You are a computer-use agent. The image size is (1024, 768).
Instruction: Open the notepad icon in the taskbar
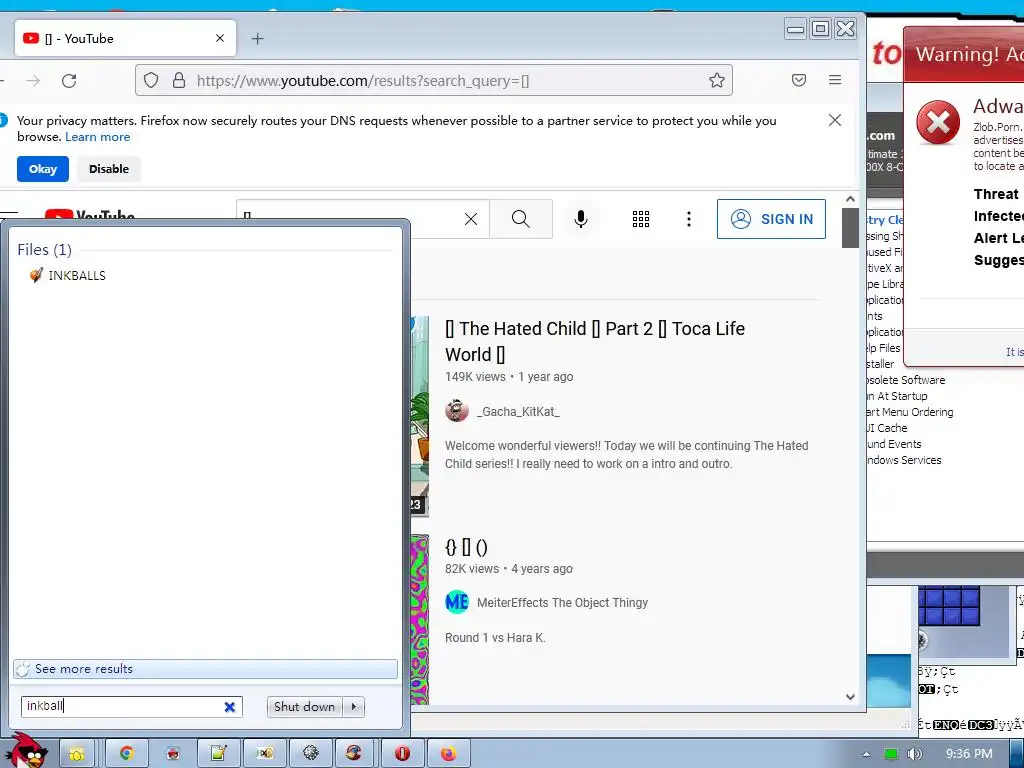[x=218, y=754]
